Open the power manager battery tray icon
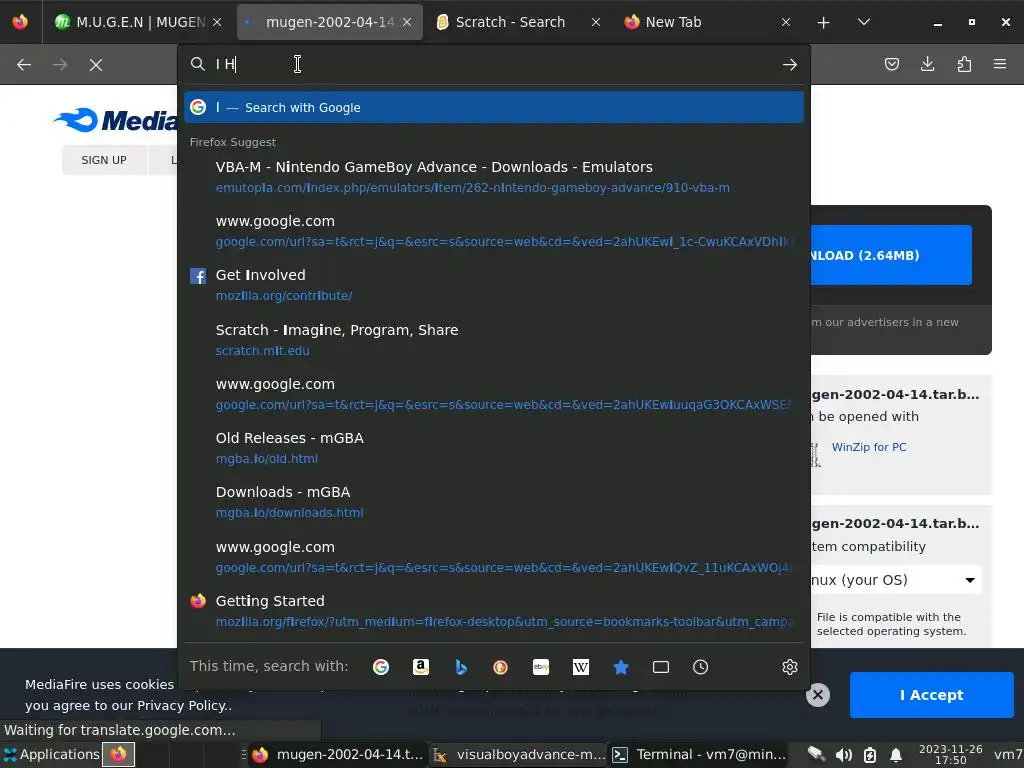Screen dimensions: 1024x768 [x=870, y=755]
